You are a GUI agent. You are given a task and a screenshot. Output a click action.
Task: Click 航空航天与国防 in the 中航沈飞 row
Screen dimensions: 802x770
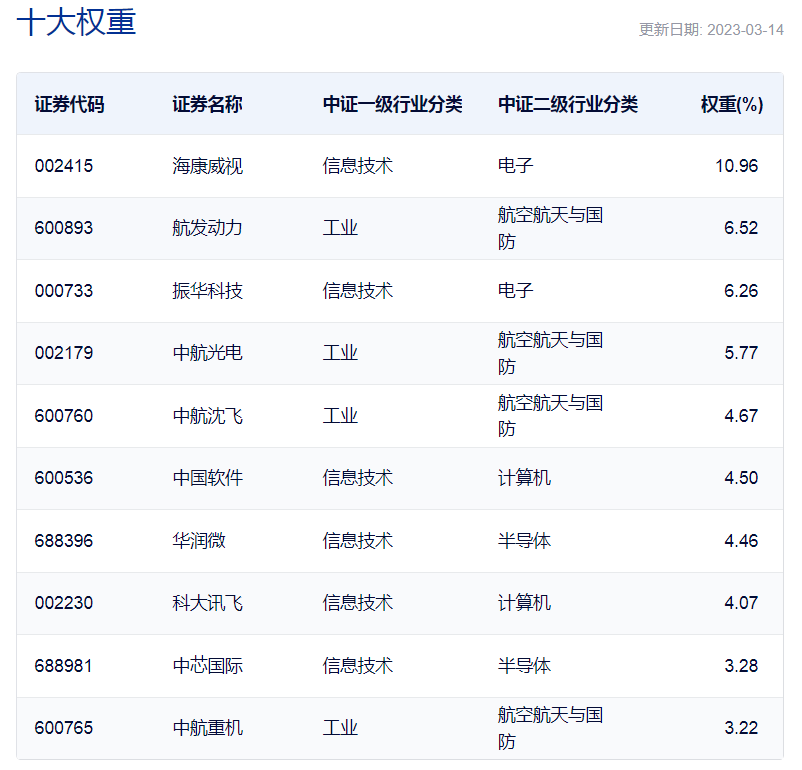(550, 415)
